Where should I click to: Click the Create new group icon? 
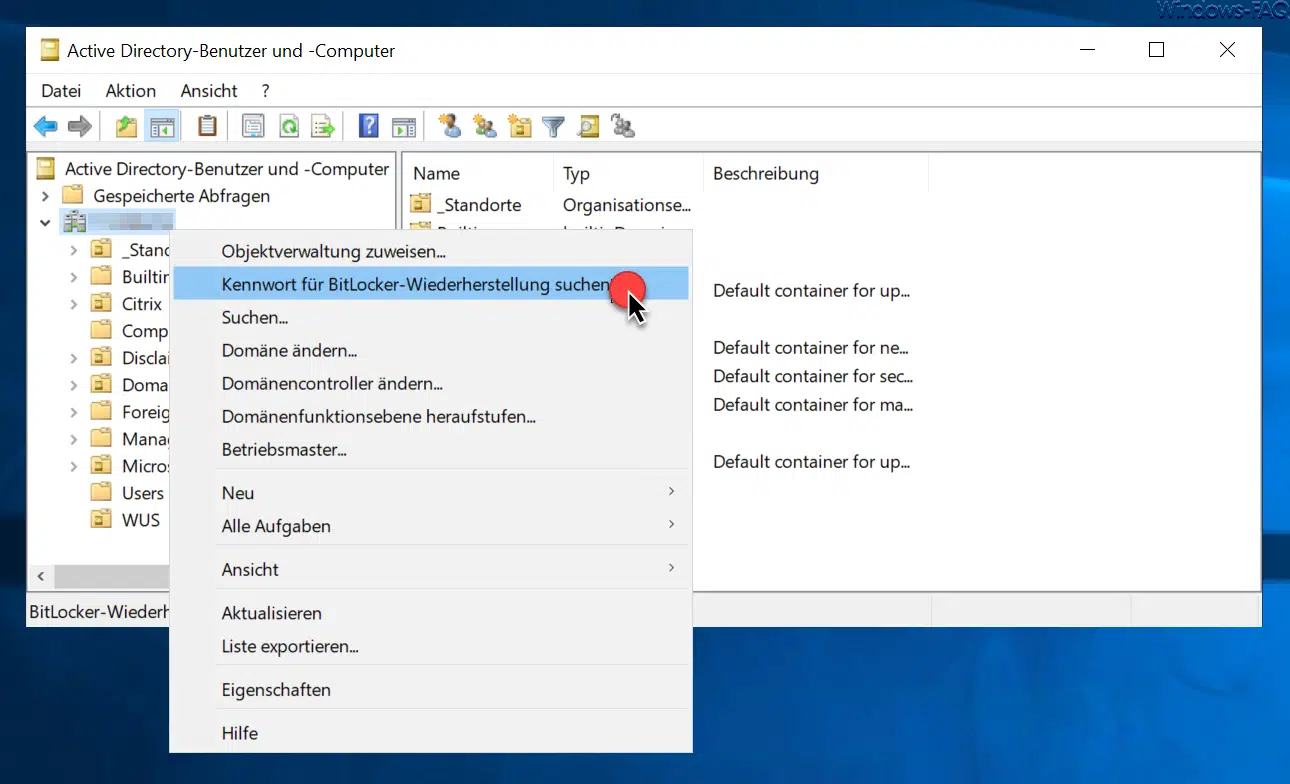point(485,127)
